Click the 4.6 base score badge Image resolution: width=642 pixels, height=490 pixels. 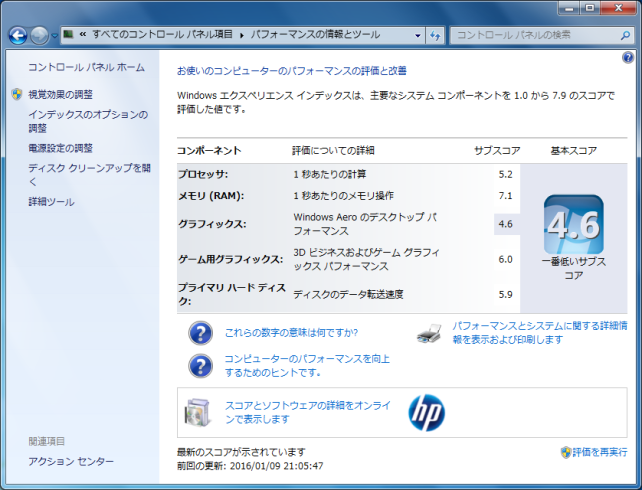point(574,224)
